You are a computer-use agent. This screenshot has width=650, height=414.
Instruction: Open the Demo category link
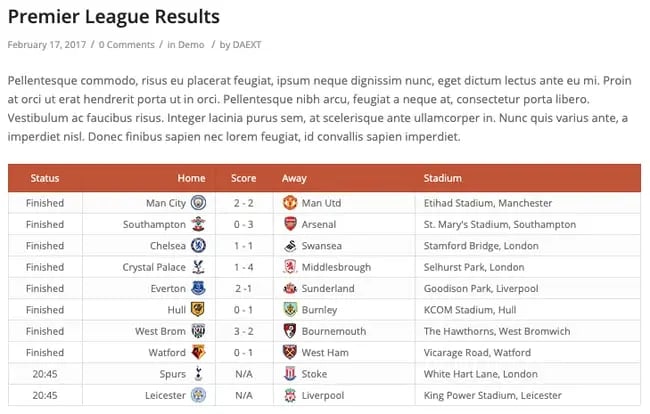pyautogui.click(x=192, y=45)
